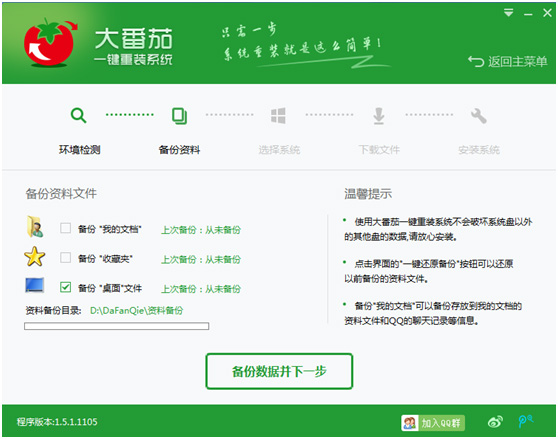Click the yellow star favorites icon
The height and width of the screenshot is (439, 558).
(35, 256)
